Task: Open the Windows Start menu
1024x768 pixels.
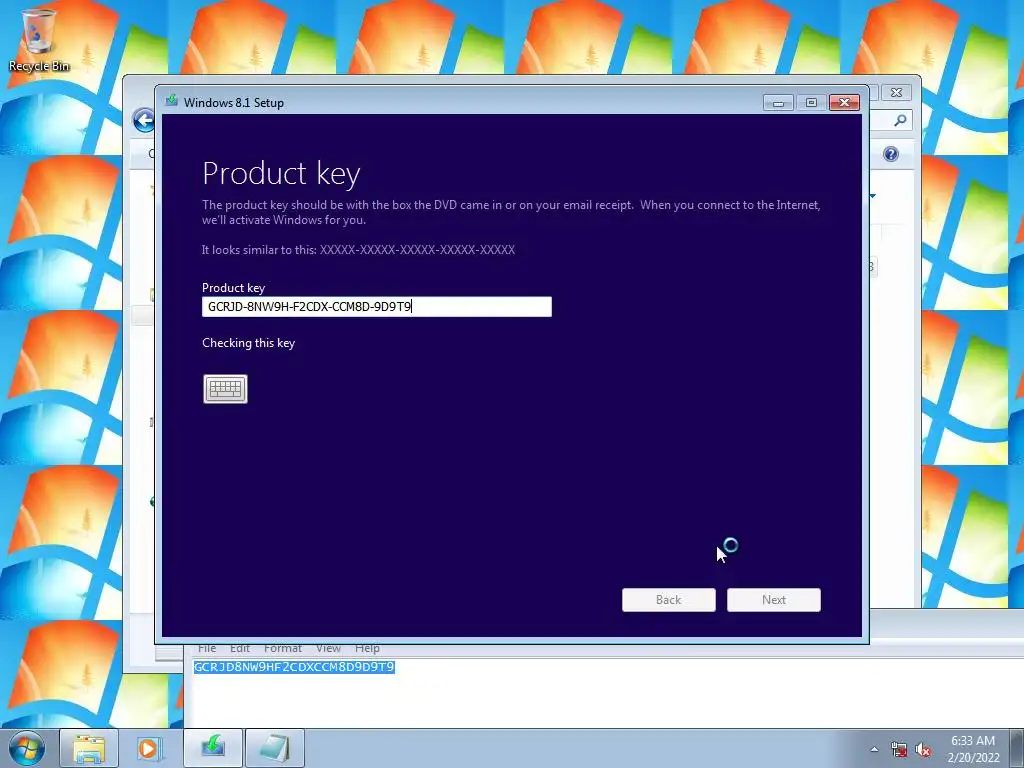Action: coord(27,748)
